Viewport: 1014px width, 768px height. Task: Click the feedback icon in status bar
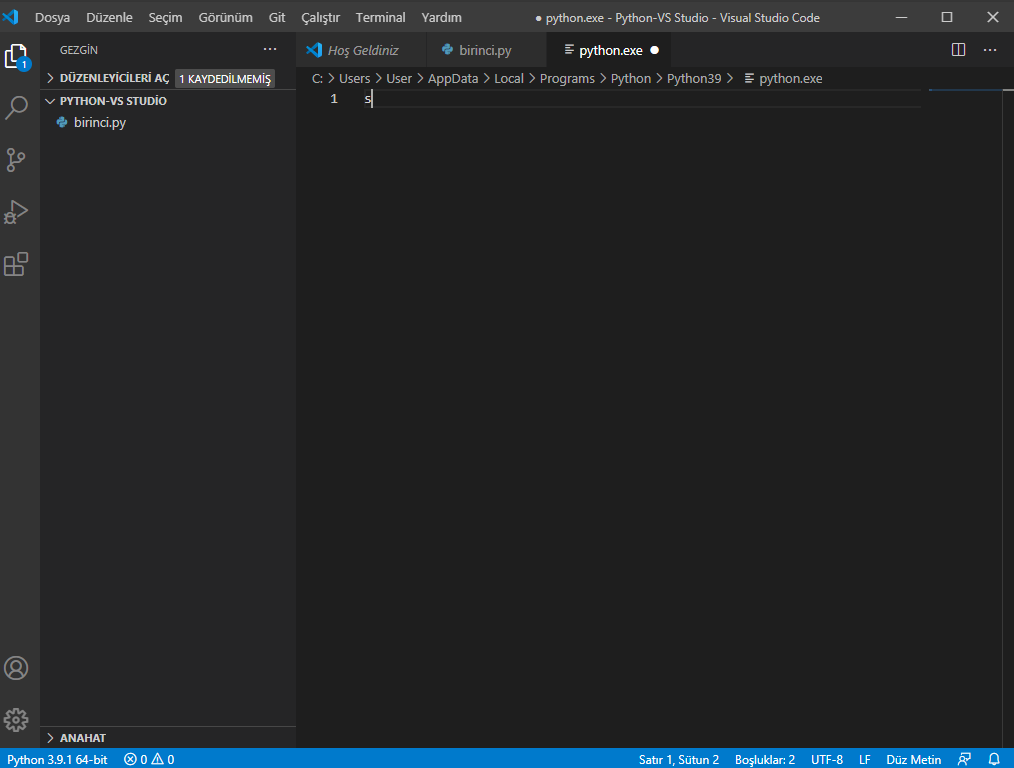point(964,759)
